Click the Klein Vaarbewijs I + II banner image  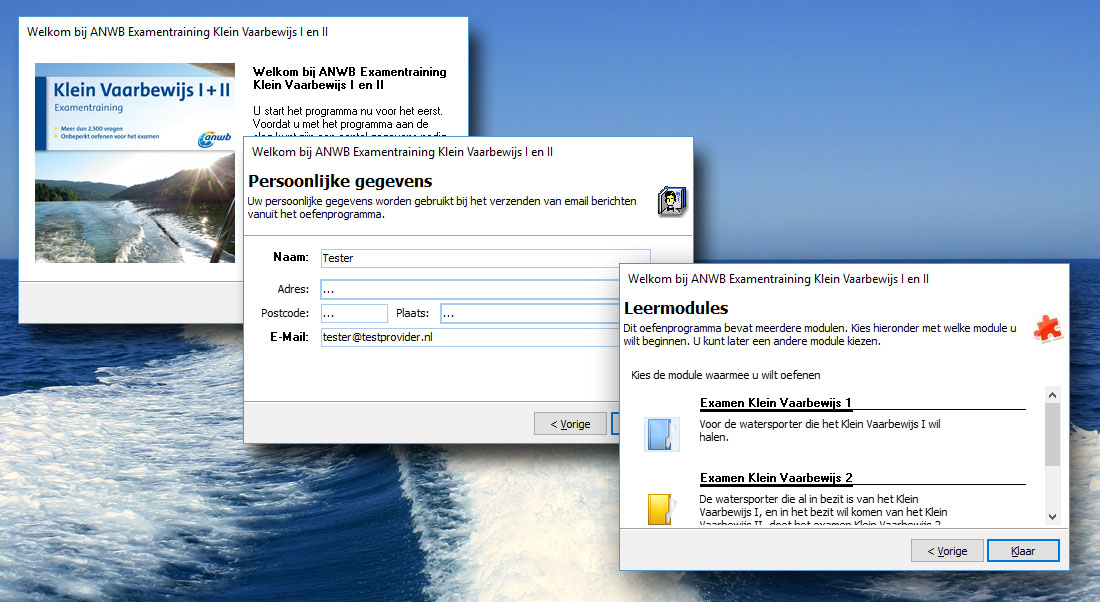click(134, 162)
